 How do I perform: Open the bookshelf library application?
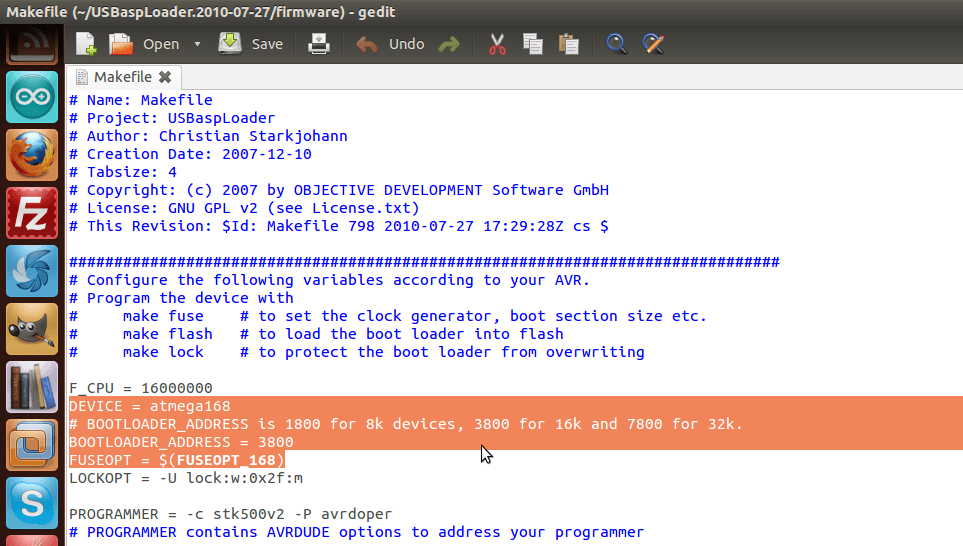click(x=32, y=387)
